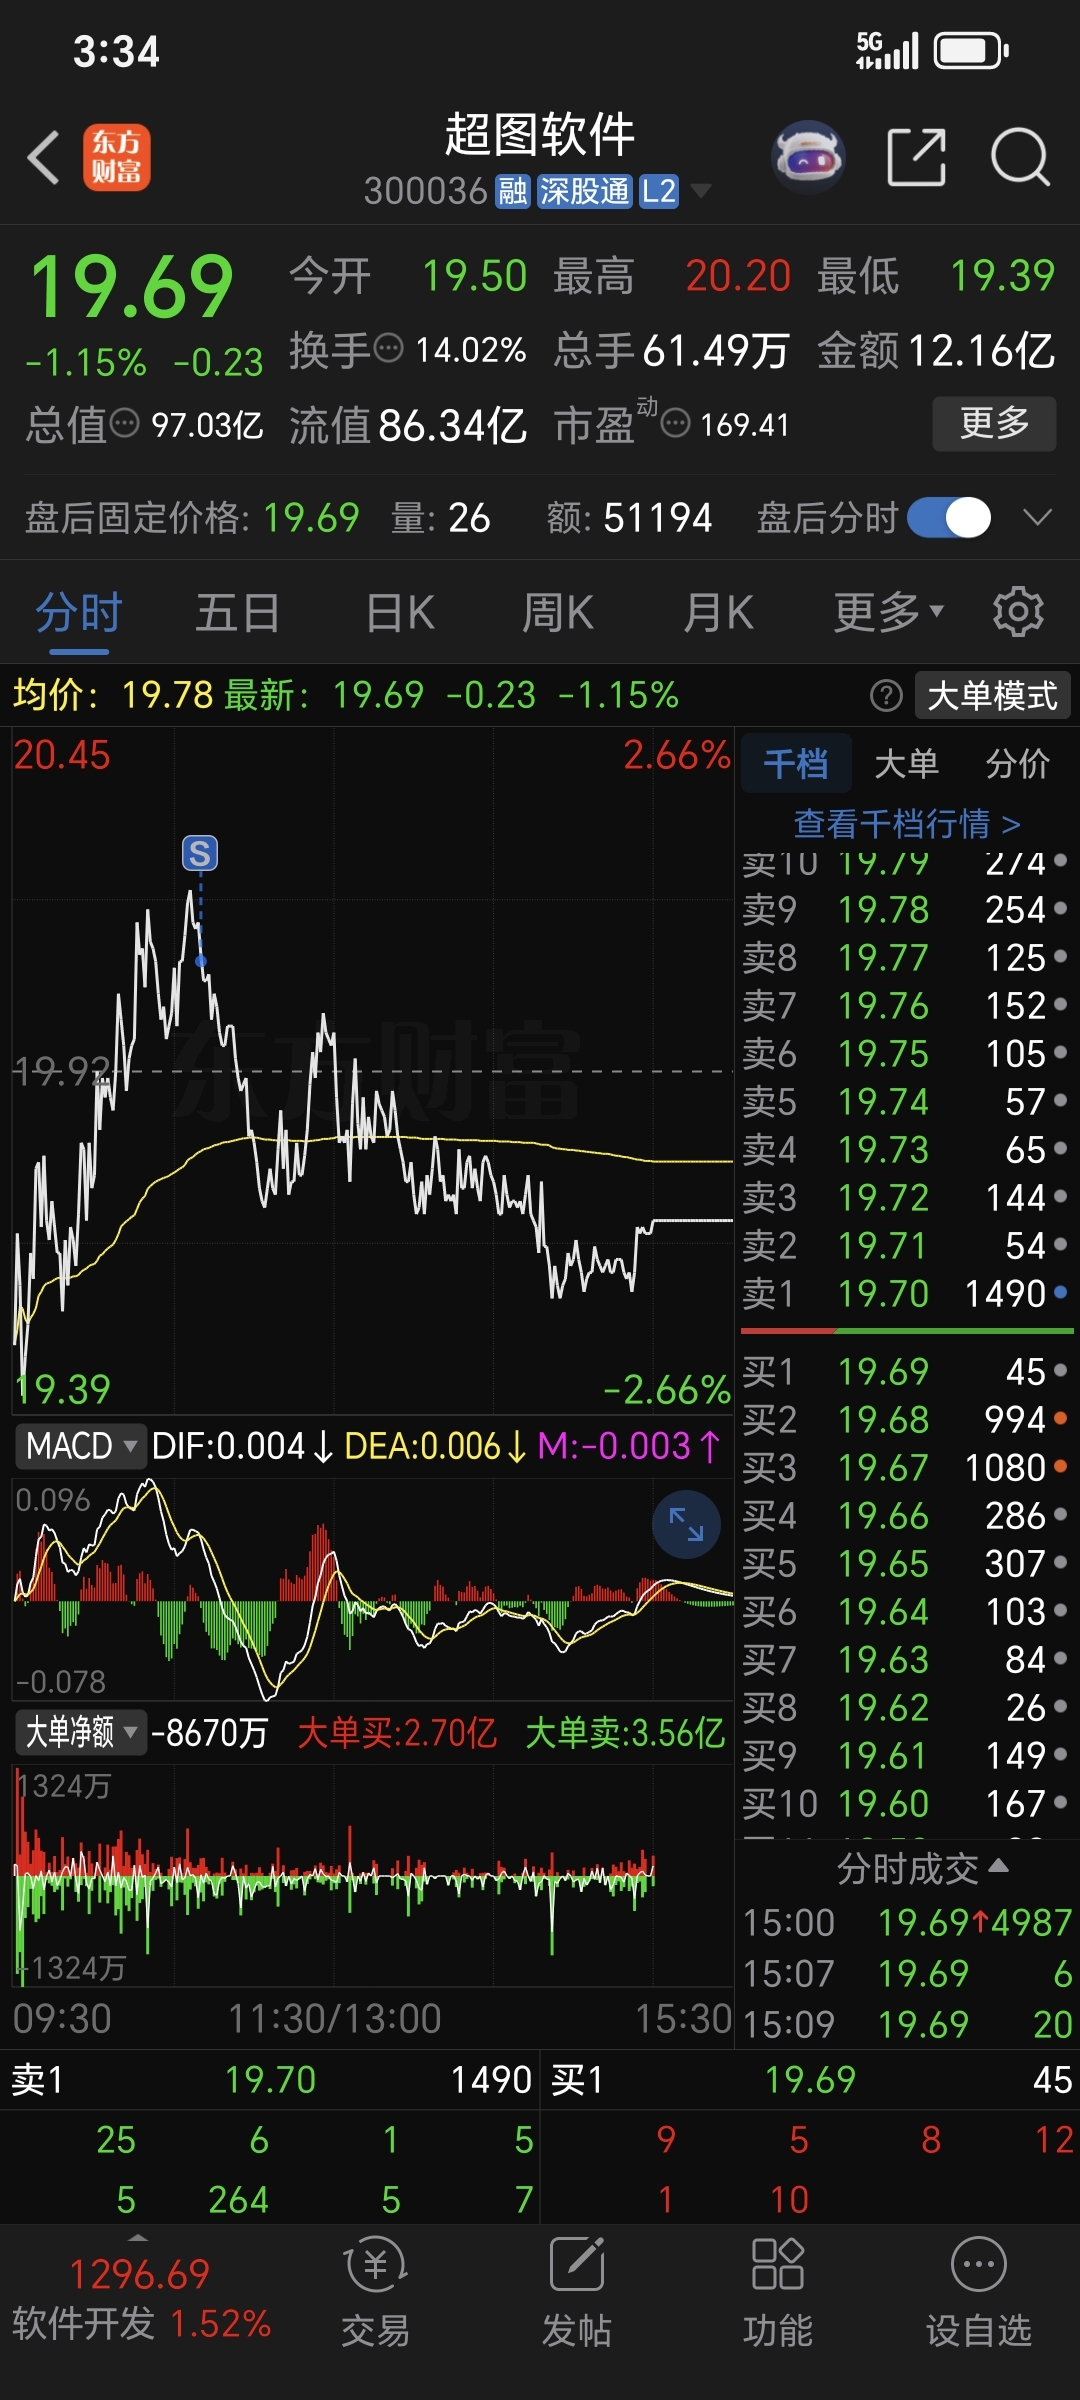Expand the bottom index bar arrow
The width and height of the screenshot is (1080, 2400).
[139, 2237]
